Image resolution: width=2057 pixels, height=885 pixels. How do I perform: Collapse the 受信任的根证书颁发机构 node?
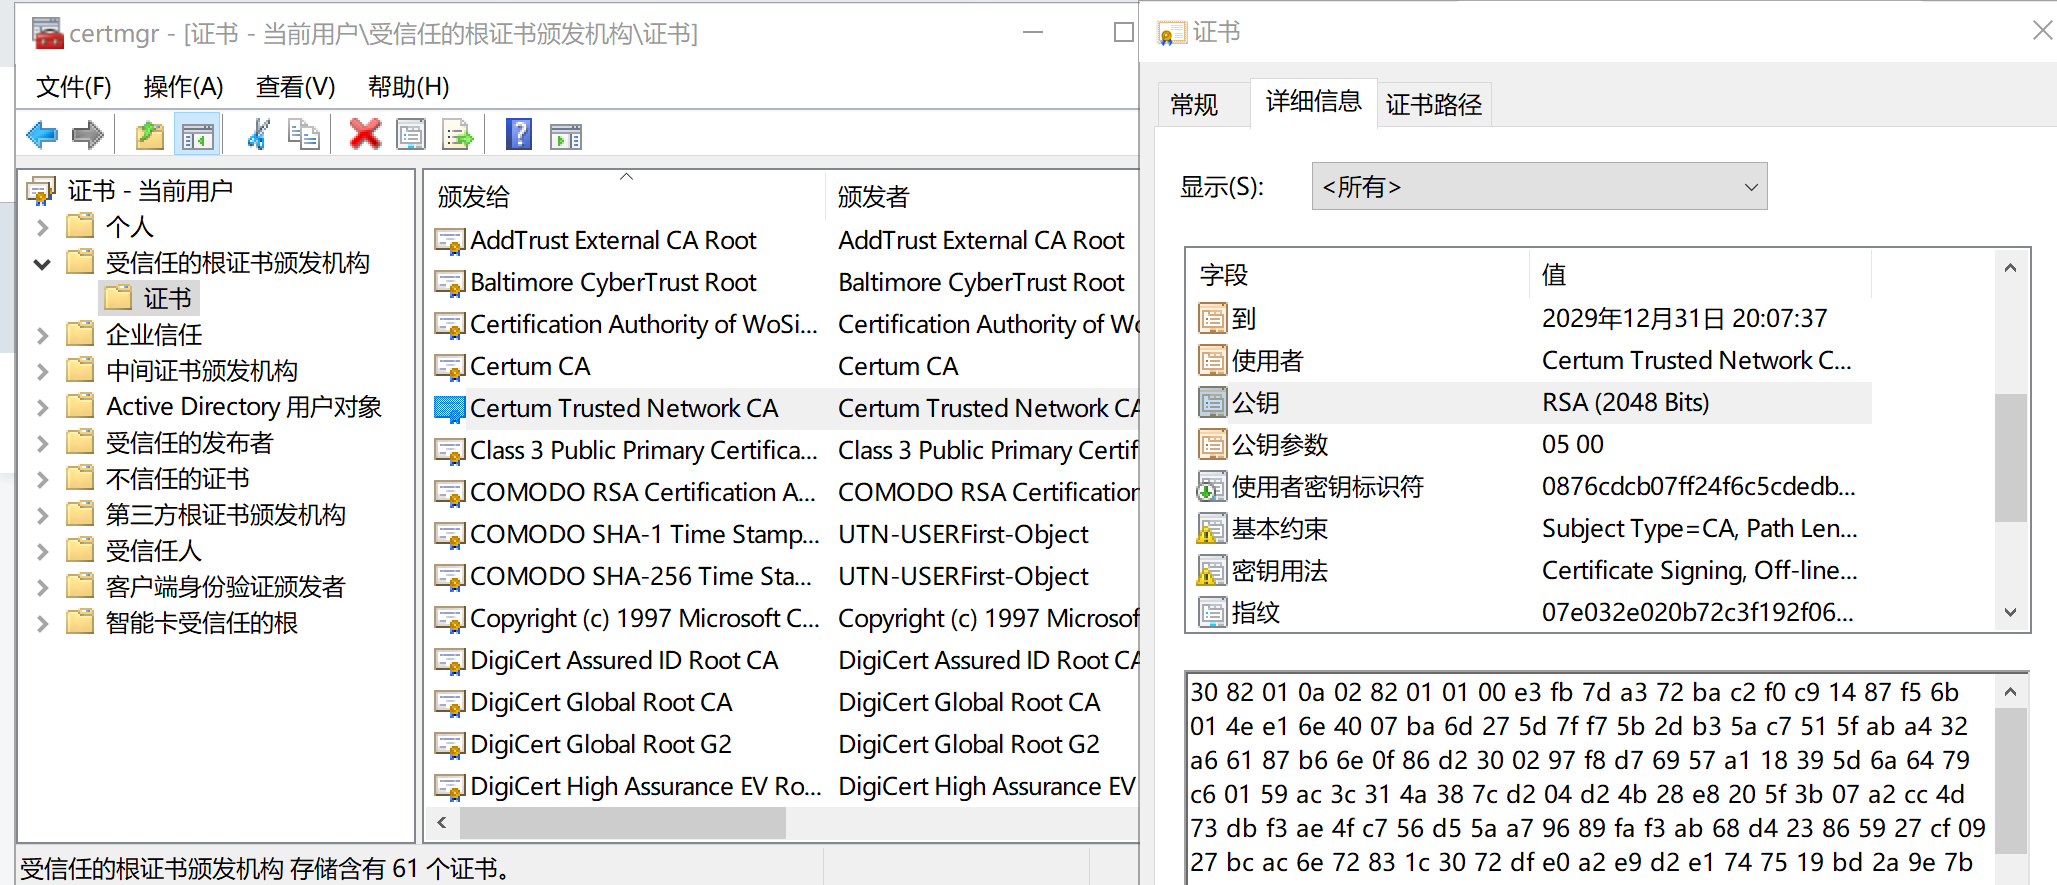[42, 263]
